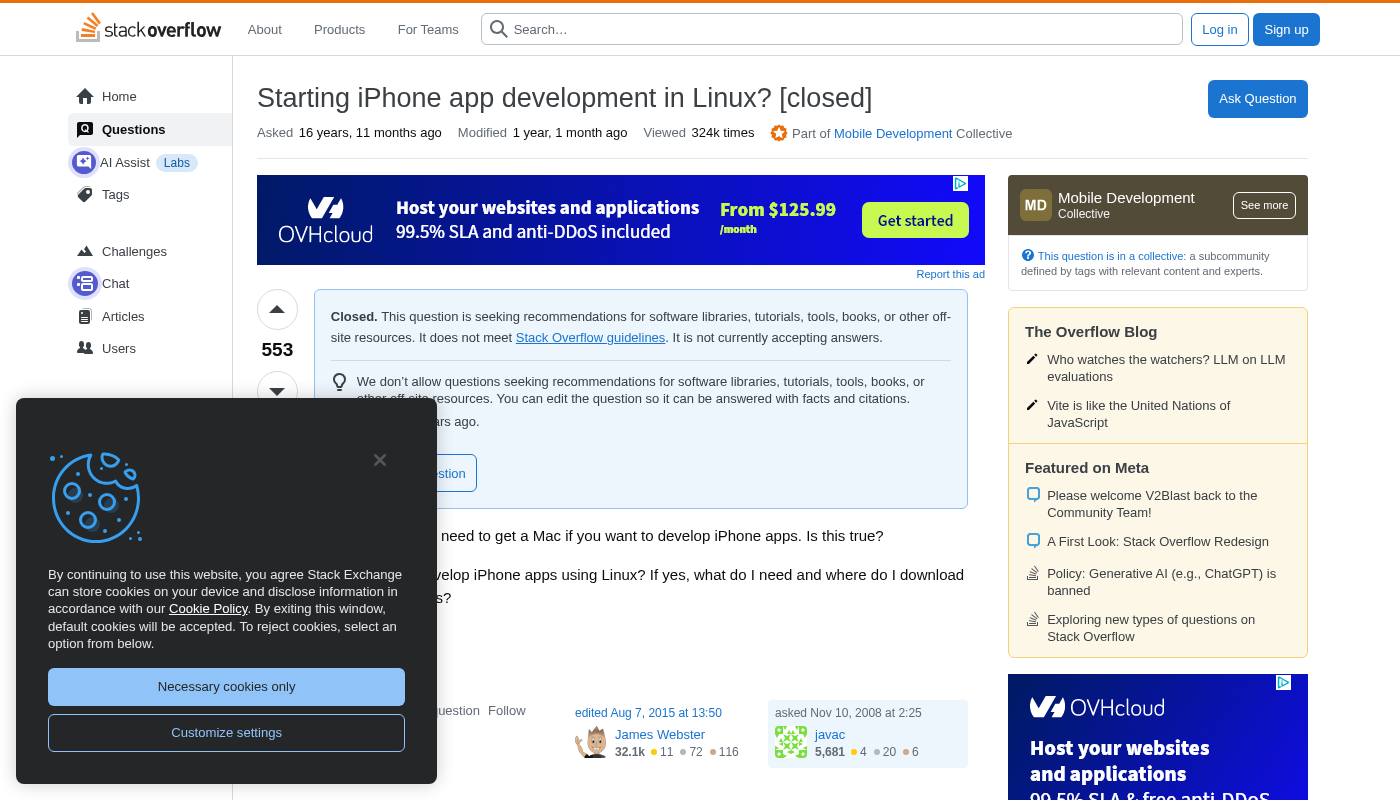Image resolution: width=1400 pixels, height=800 pixels.
Task: Click the Stack Overflow logo
Action: pos(148,29)
